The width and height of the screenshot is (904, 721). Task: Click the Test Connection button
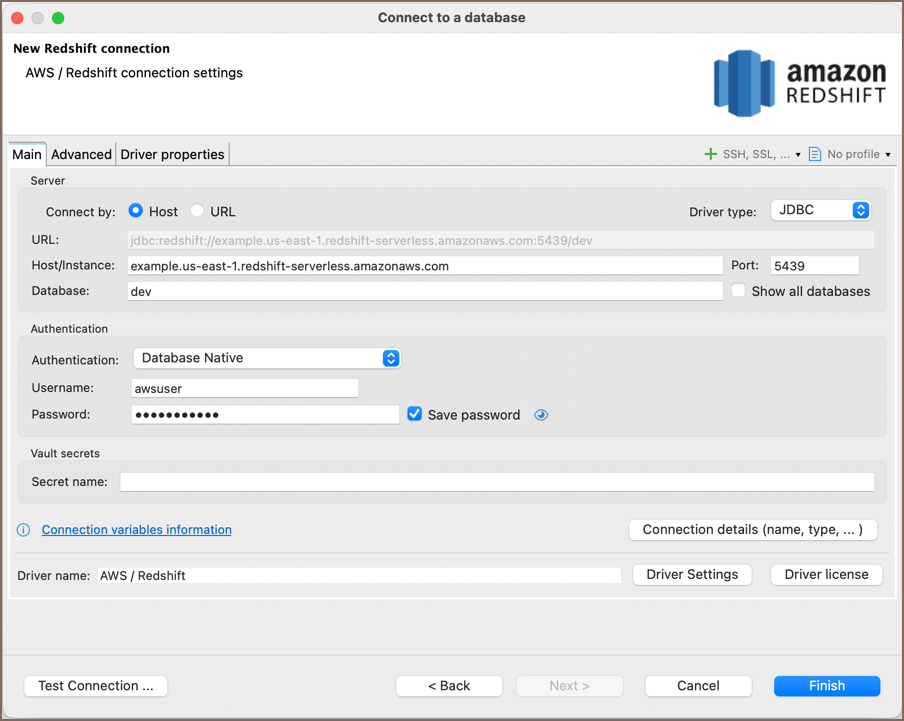click(96, 686)
